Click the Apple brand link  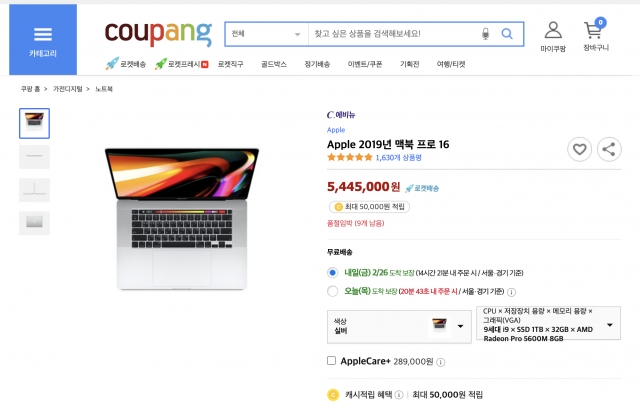tap(336, 130)
